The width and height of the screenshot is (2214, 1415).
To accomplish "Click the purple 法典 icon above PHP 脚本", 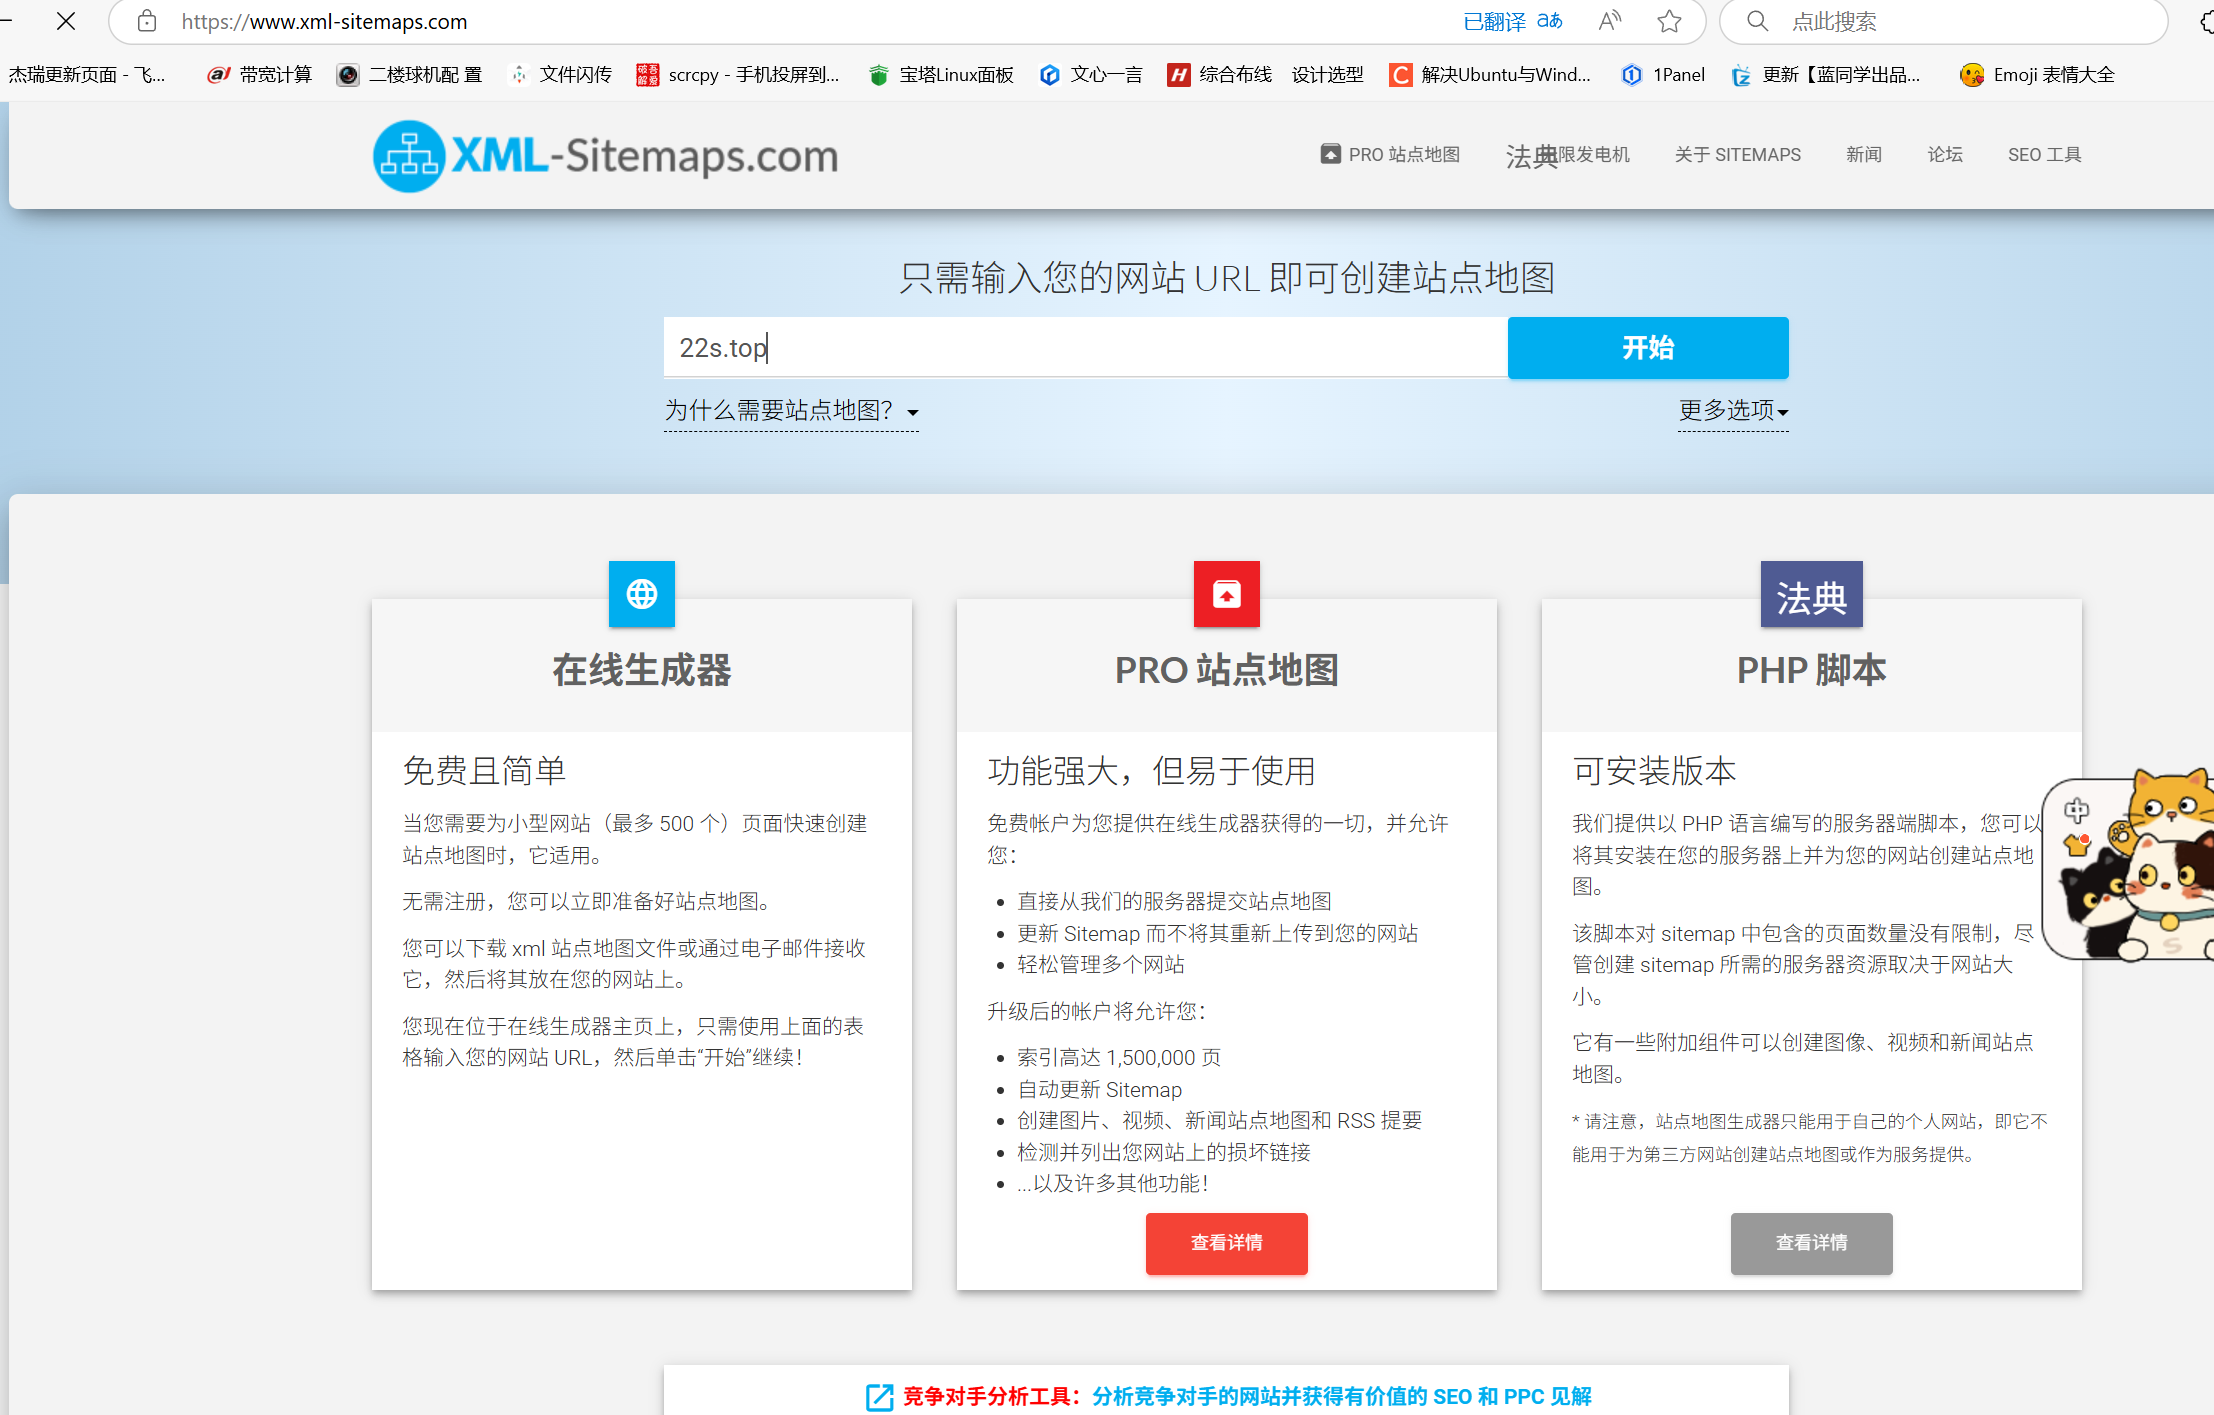I will coord(1812,594).
